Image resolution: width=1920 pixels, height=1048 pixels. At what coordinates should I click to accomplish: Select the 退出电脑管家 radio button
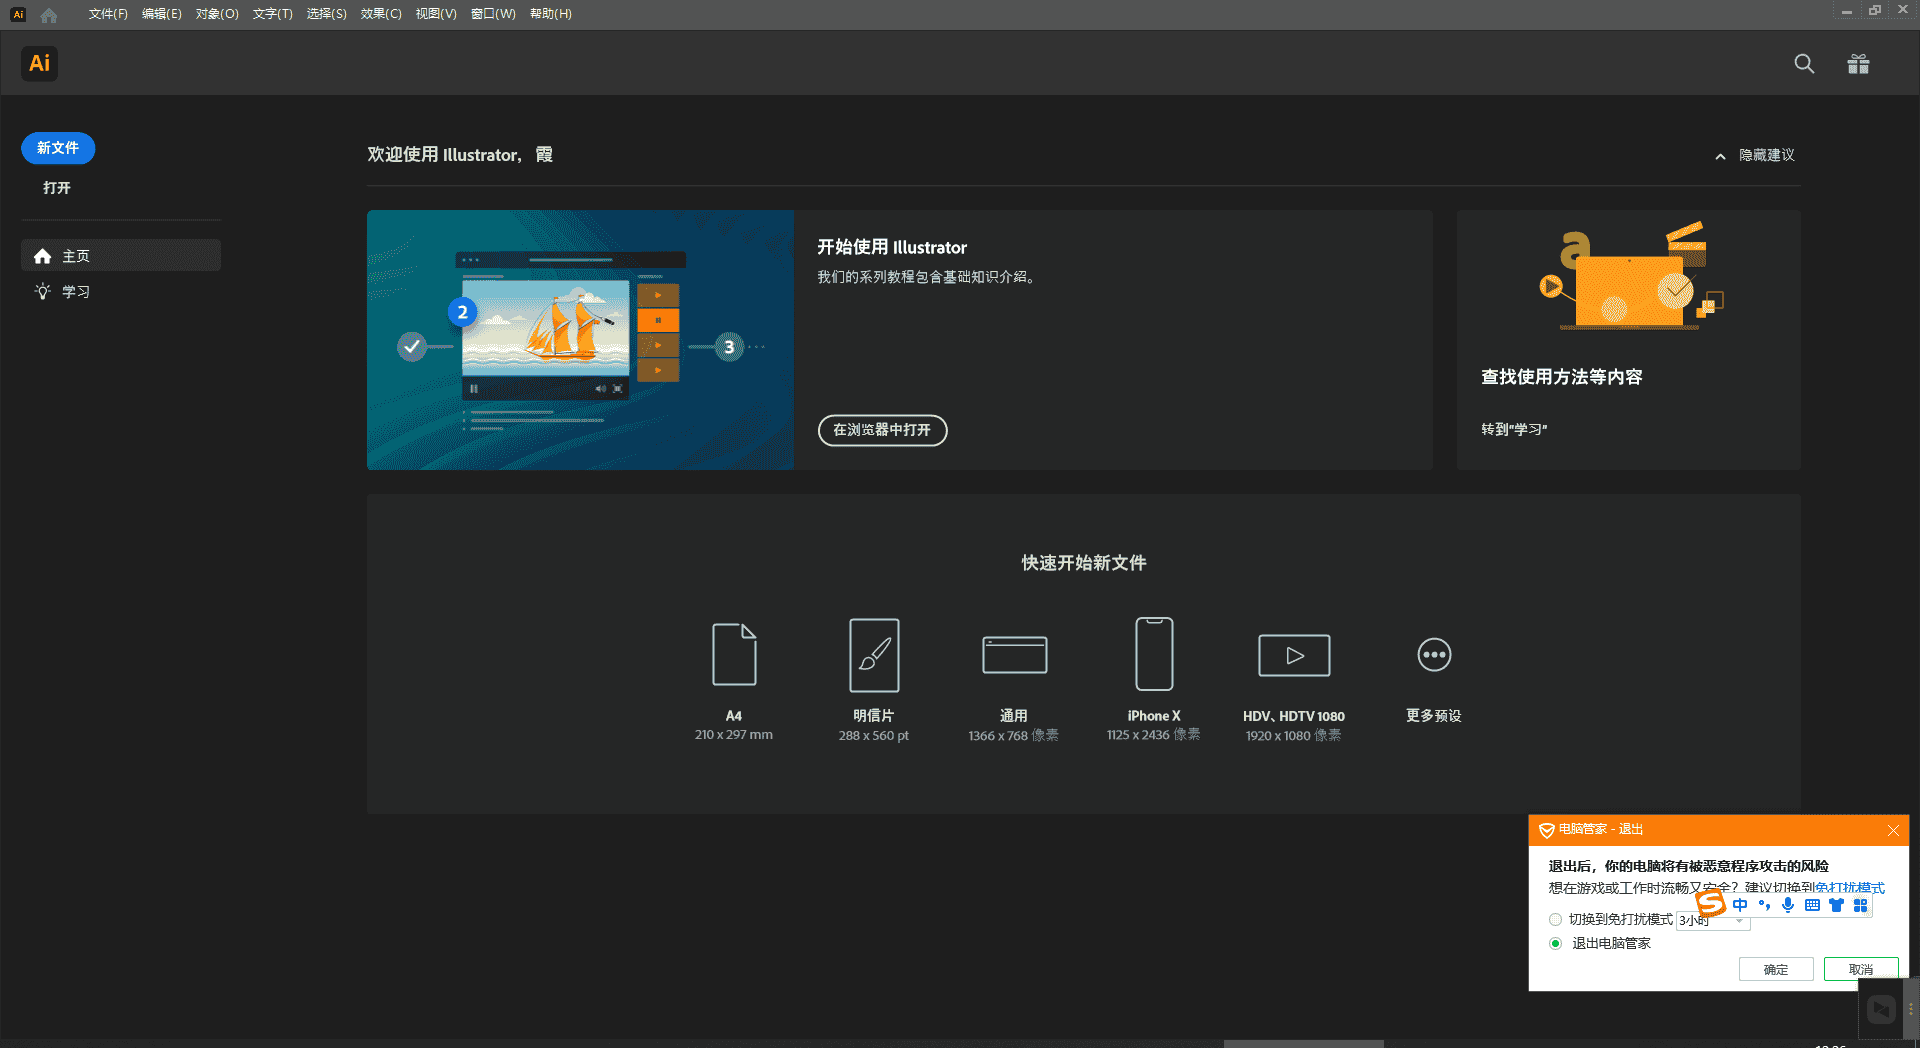click(1555, 943)
